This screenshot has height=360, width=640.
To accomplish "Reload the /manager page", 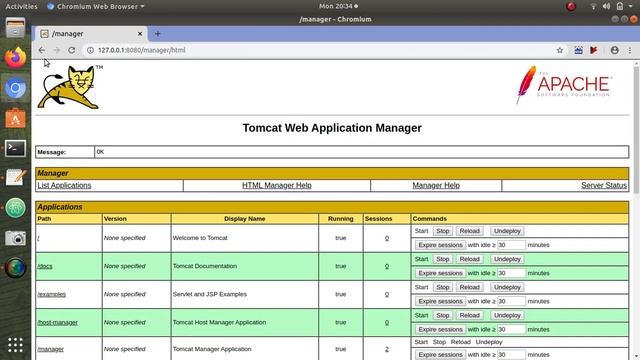I will click(x=72, y=50).
